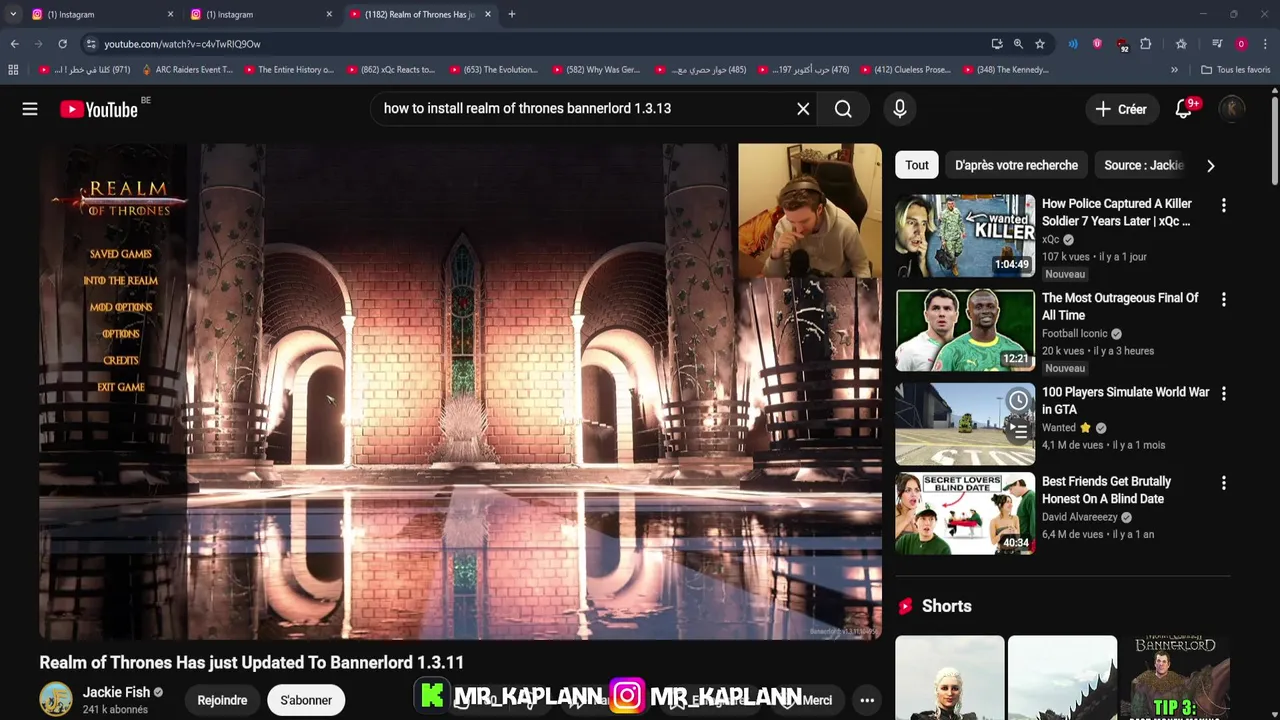This screenshot has height=720, width=1280.
Task: Close the first Instagram tab
Action: (x=170, y=14)
